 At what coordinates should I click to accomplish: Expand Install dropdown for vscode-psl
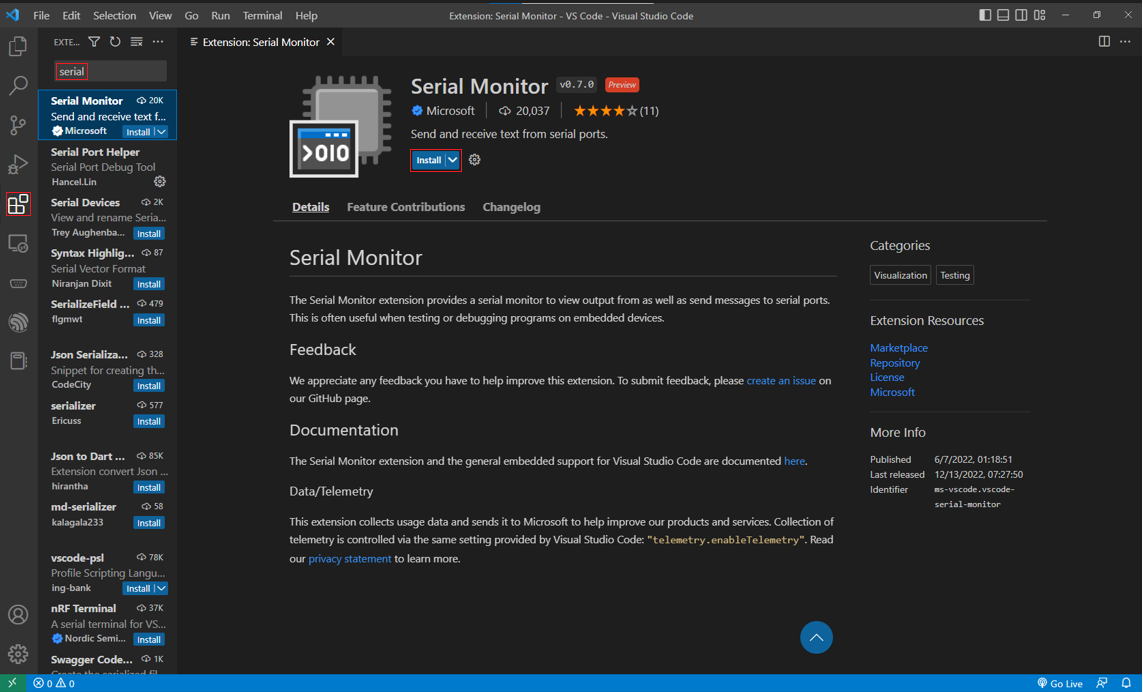pyautogui.click(x=162, y=588)
